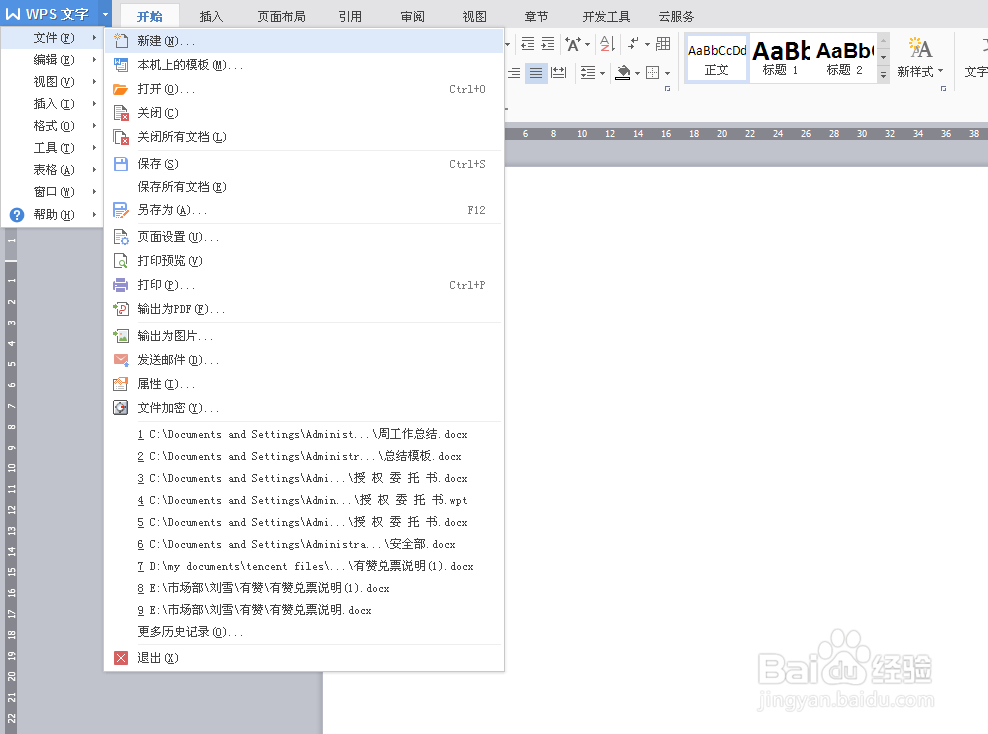Open paragraph settings dialog launcher

click(667, 89)
